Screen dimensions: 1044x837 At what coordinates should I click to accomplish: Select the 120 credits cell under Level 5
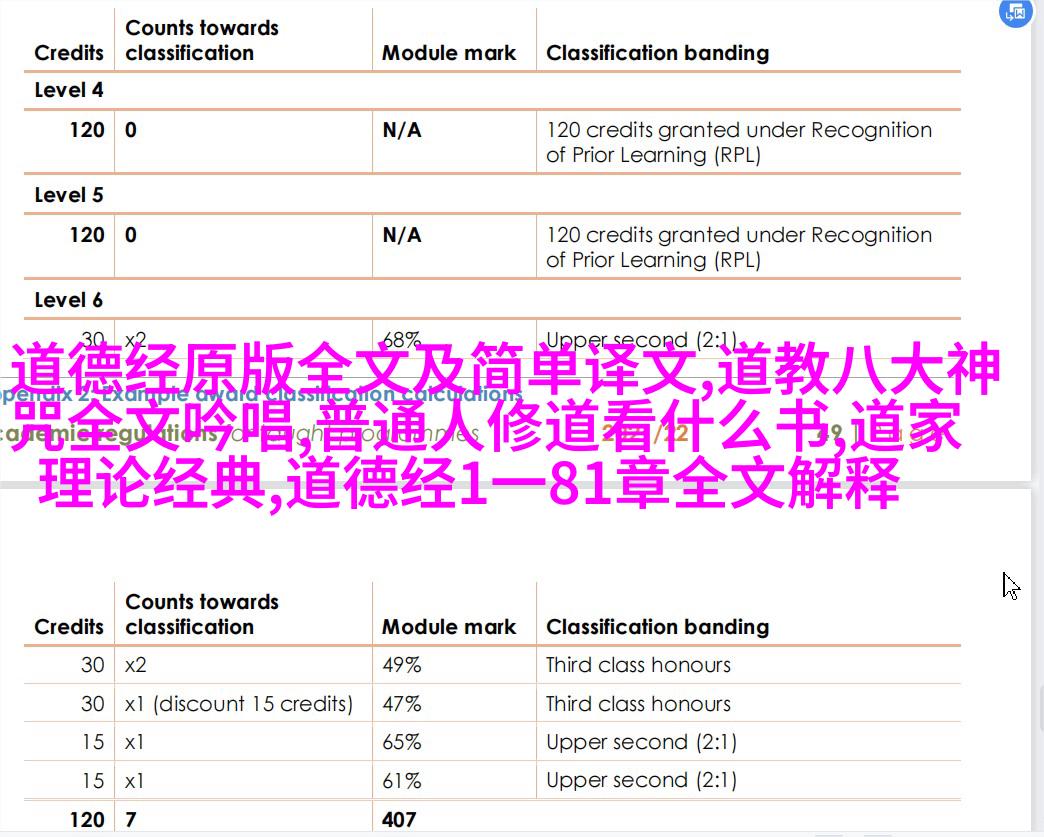coord(87,235)
